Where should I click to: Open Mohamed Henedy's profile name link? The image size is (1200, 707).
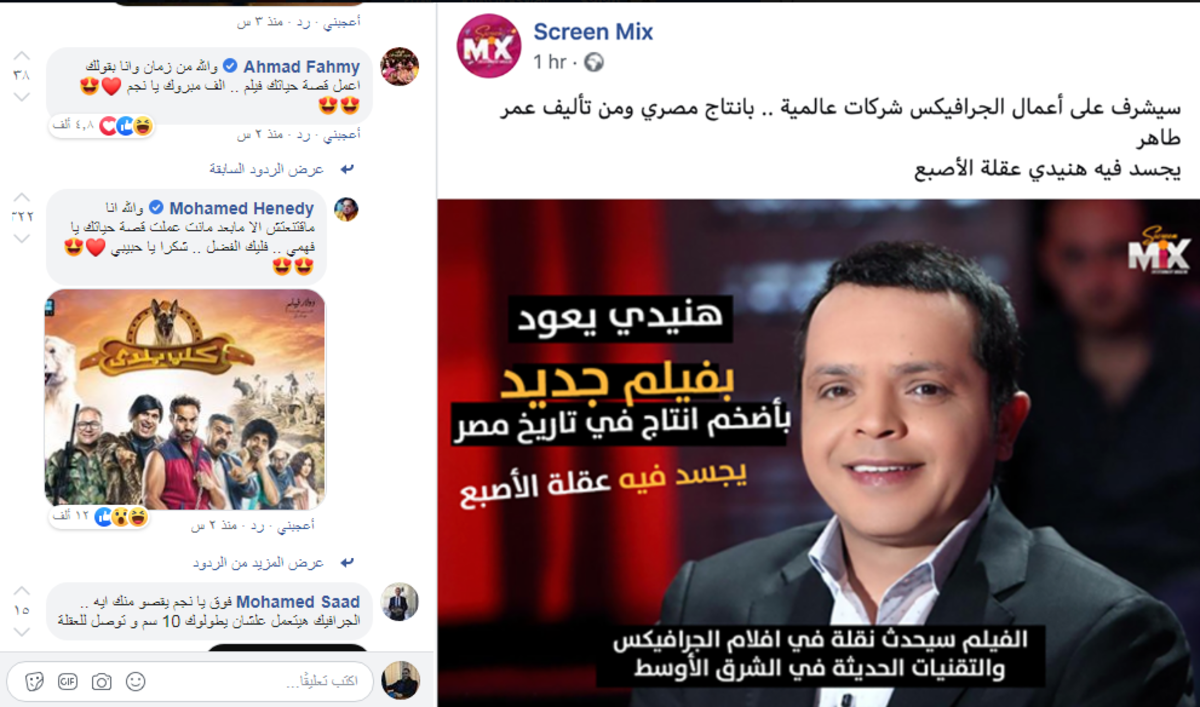coord(241,209)
